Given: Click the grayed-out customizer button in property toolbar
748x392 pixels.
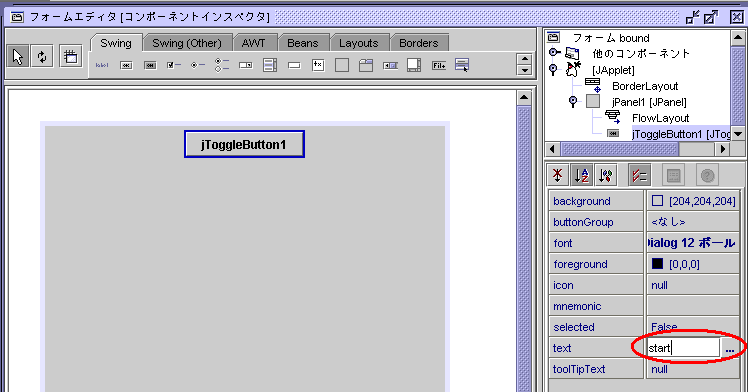Looking at the screenshot, I should point(673,175).
